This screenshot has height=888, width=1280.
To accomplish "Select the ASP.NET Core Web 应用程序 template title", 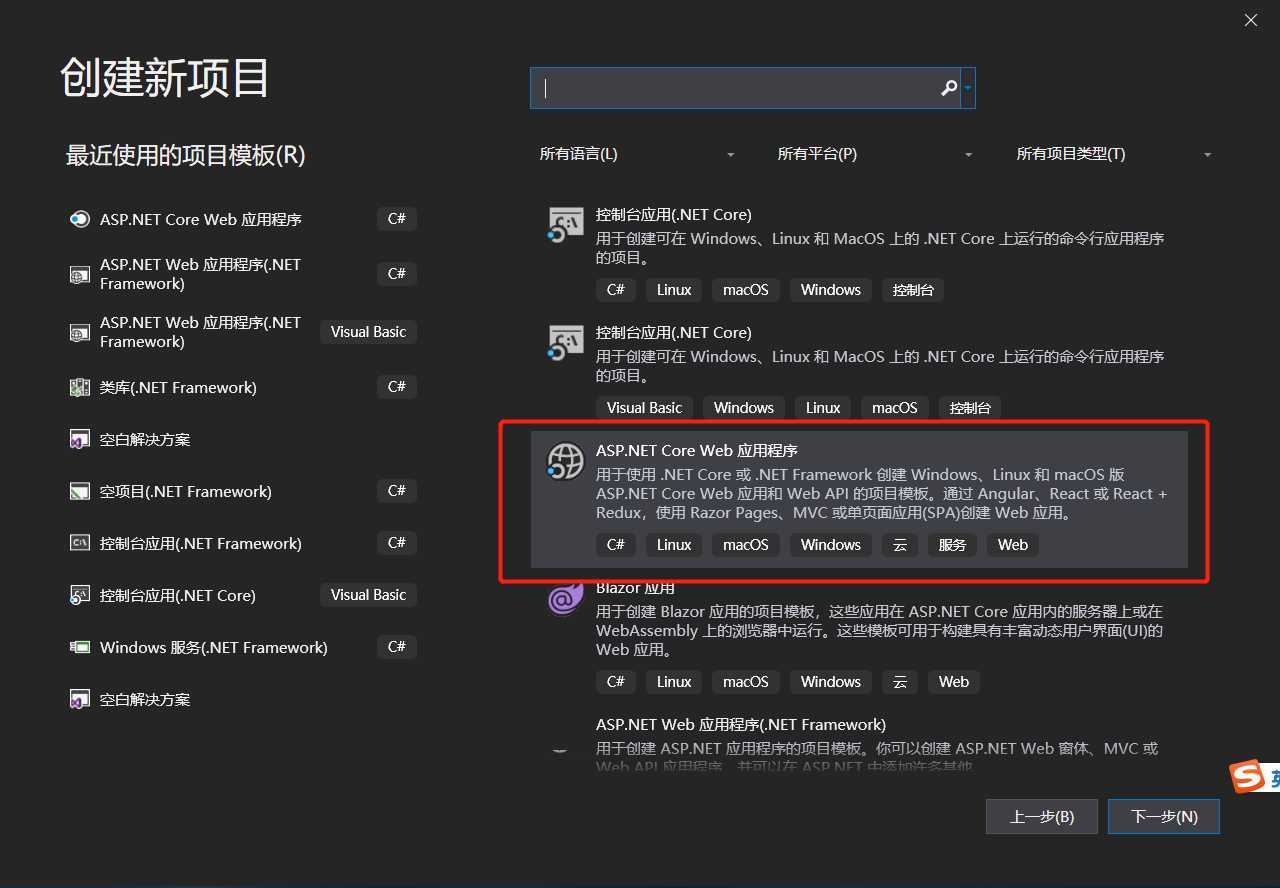I will point(696,451).
